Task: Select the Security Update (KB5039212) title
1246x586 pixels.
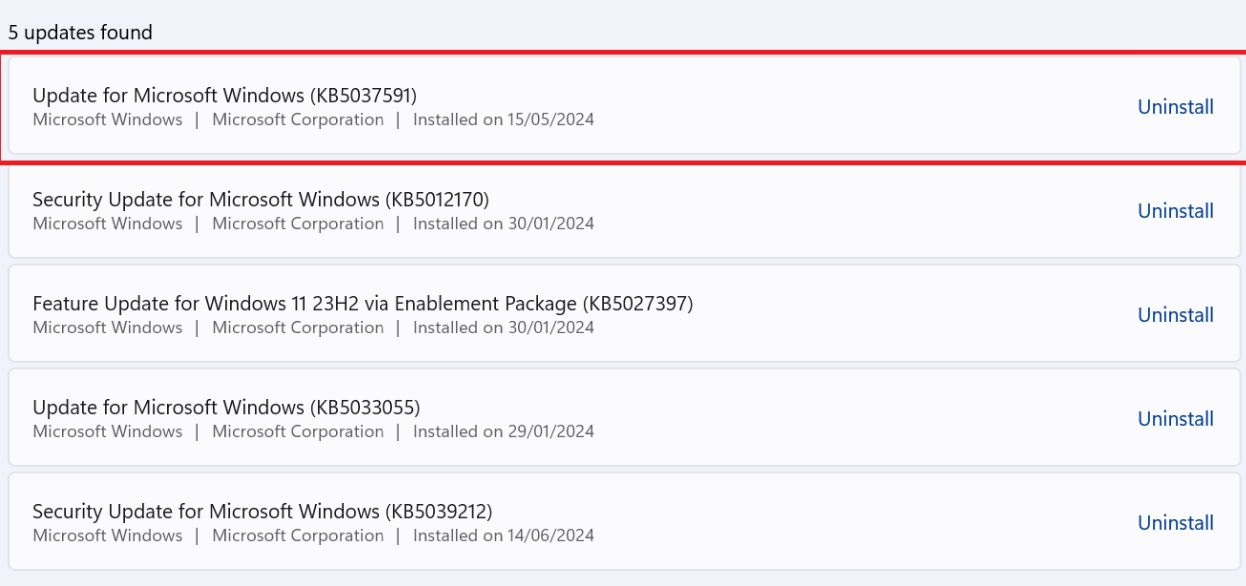Action: point(262,511)
